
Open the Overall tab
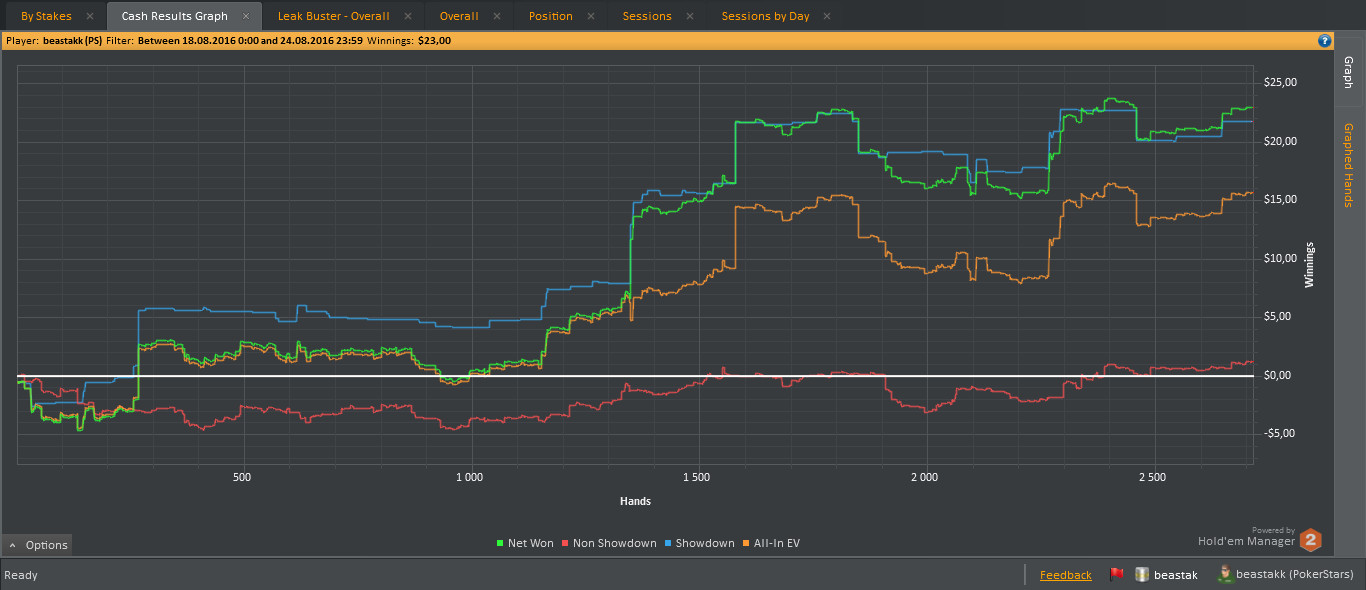click(x=459, y=16)
